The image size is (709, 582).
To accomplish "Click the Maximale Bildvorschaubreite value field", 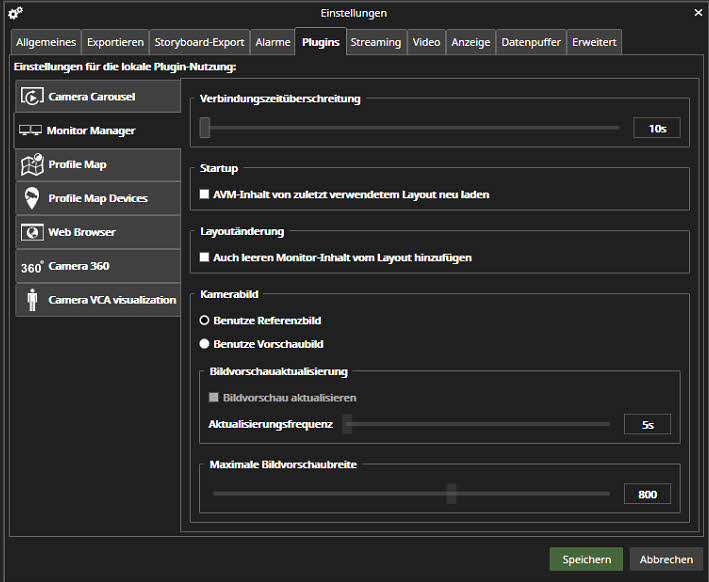I will (x=647, y=494).
